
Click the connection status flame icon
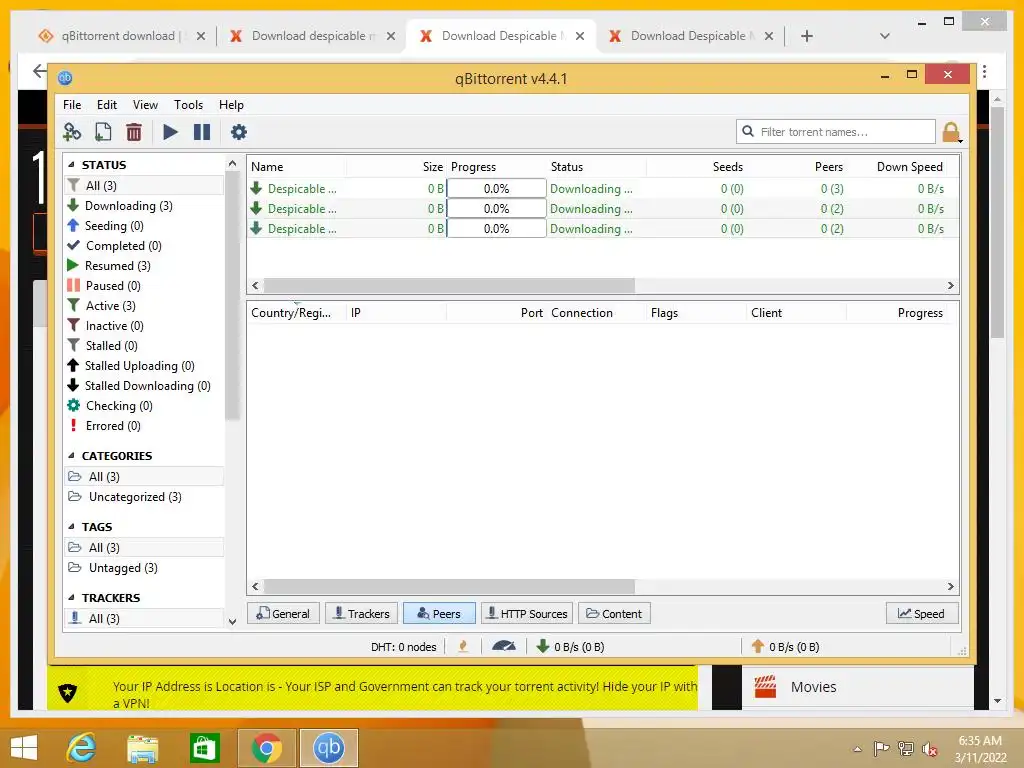(x=463, y=647)
